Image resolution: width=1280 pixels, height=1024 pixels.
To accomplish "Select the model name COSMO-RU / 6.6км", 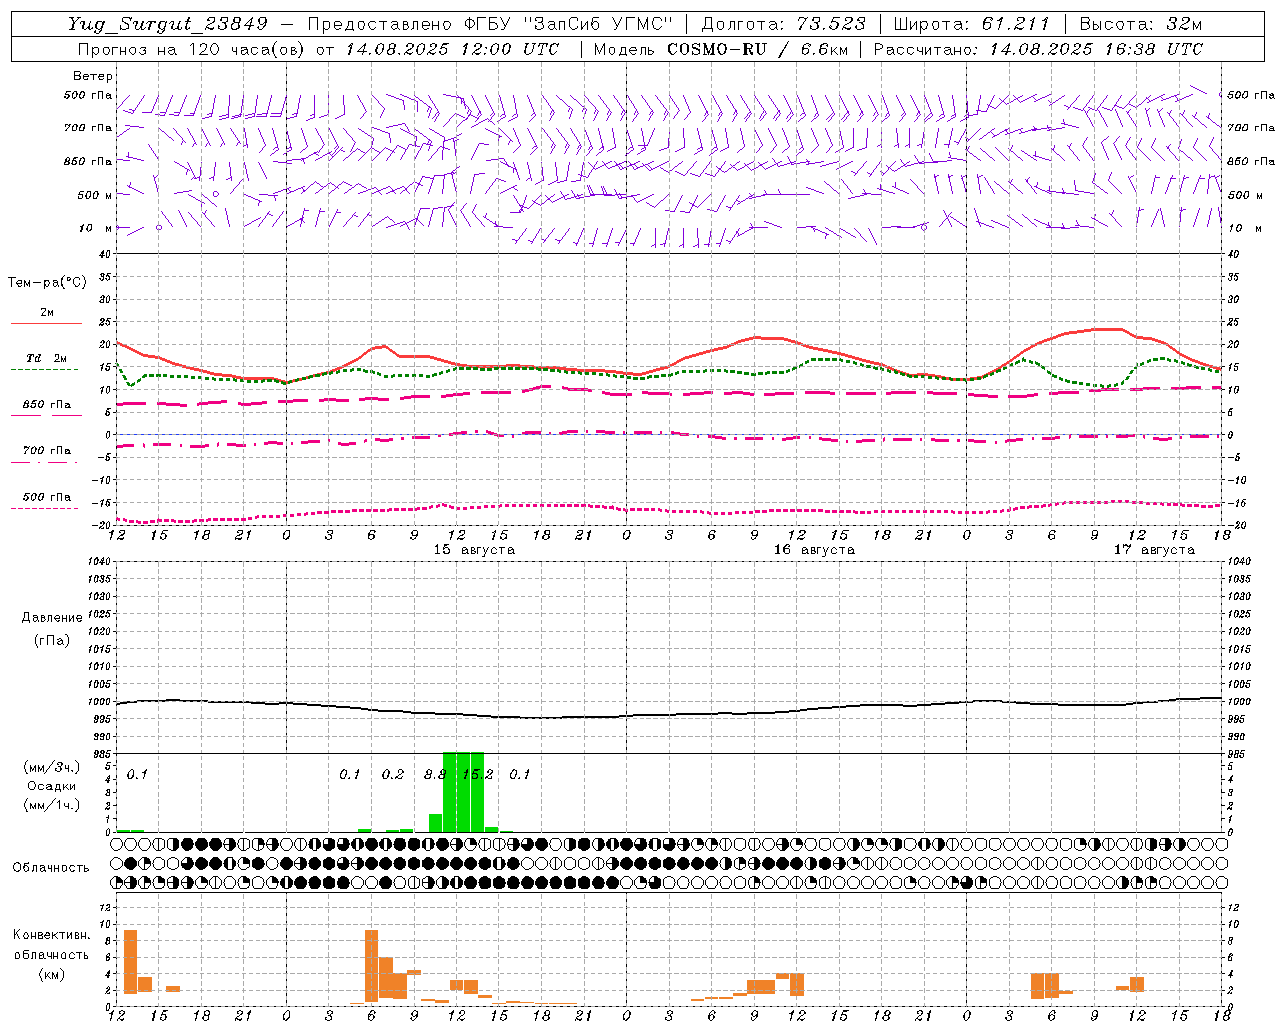I will click(758, 49).
